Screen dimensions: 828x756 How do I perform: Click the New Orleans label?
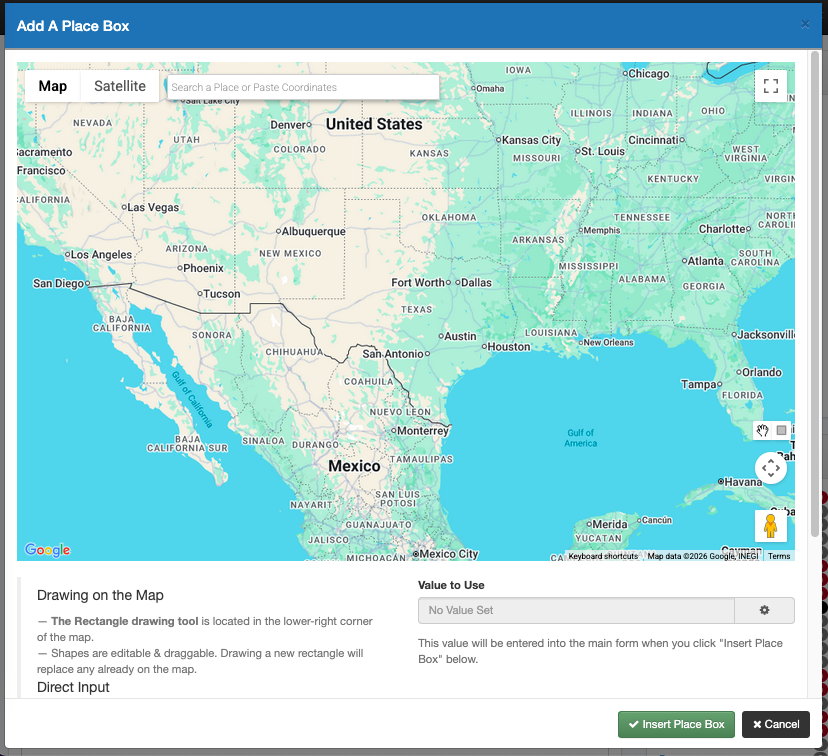pos(608,343)
